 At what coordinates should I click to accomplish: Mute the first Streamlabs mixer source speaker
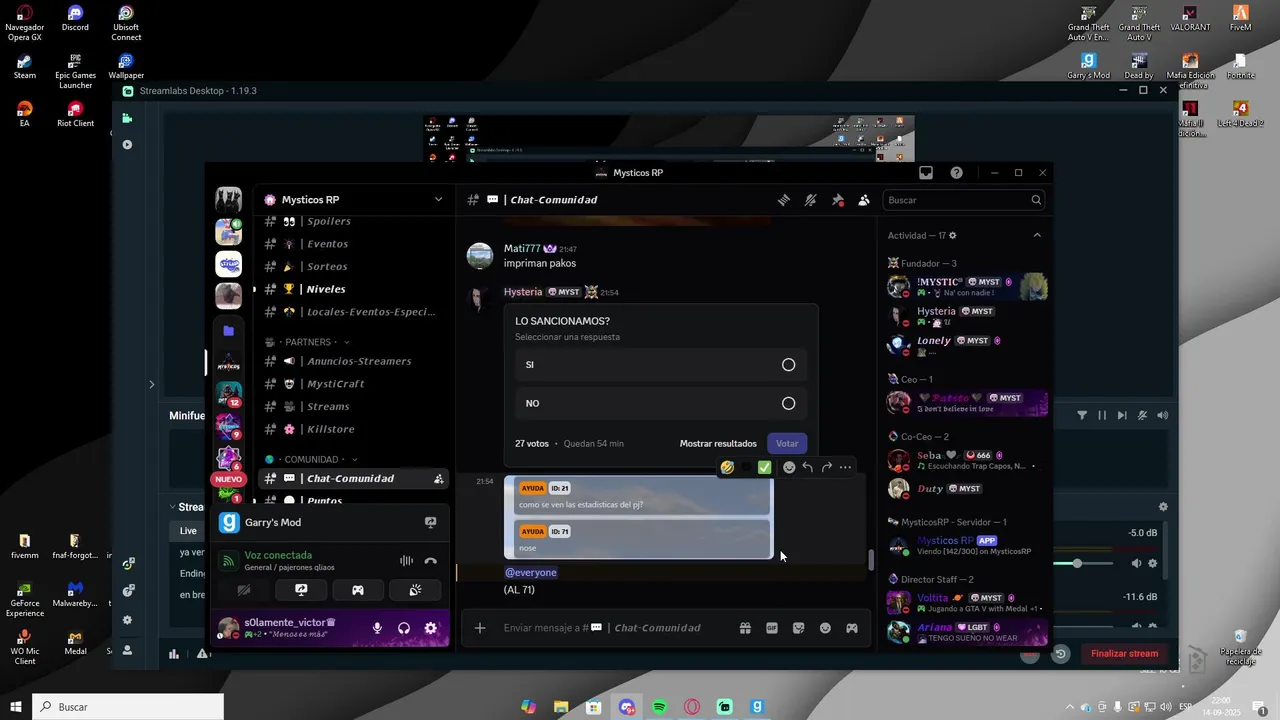click(1136, 563)
